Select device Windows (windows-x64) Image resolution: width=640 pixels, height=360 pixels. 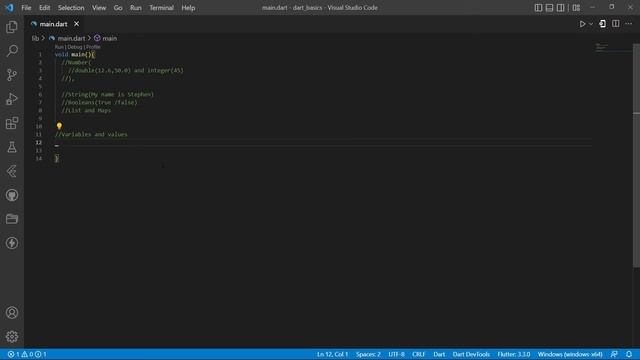[570, 354]
